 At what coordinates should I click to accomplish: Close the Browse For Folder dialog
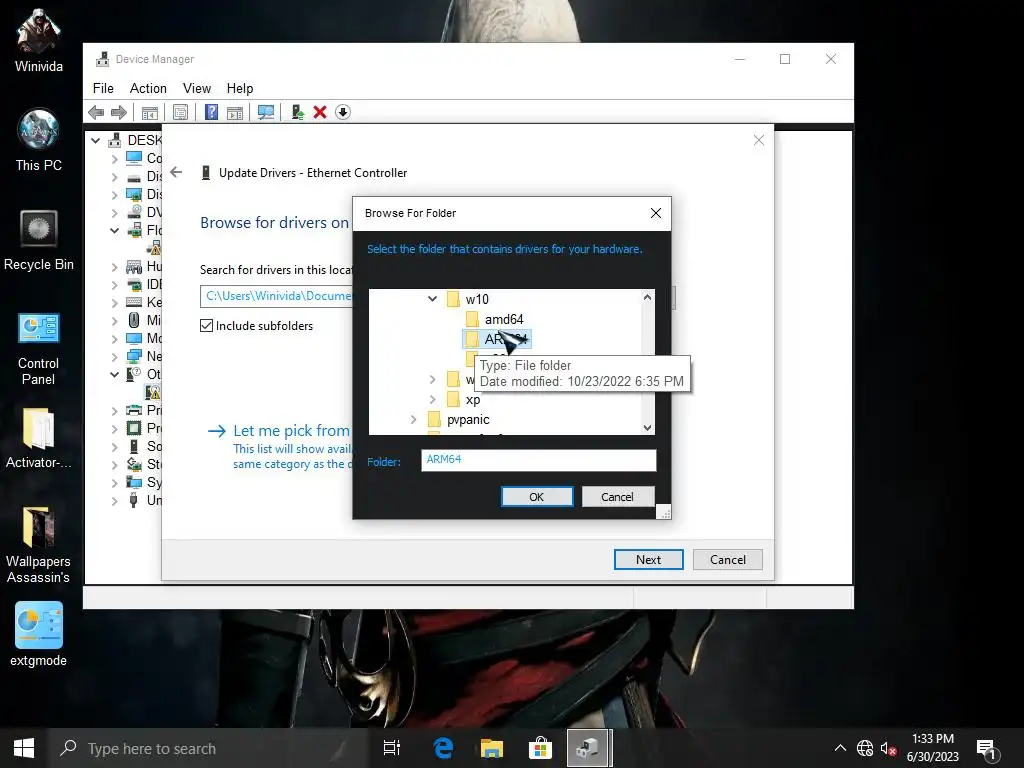click(x=656, y=213)
